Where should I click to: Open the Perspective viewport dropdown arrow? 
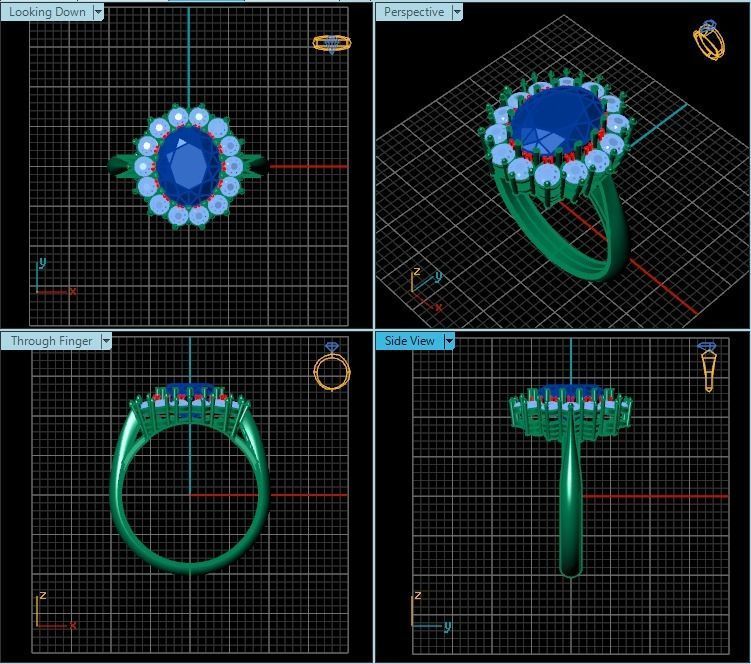point(457,12)
